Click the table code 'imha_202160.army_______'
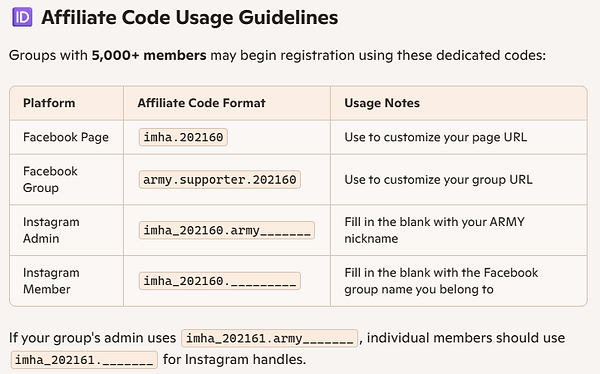This screenshot has width=600, height=374. coord(227,230)
